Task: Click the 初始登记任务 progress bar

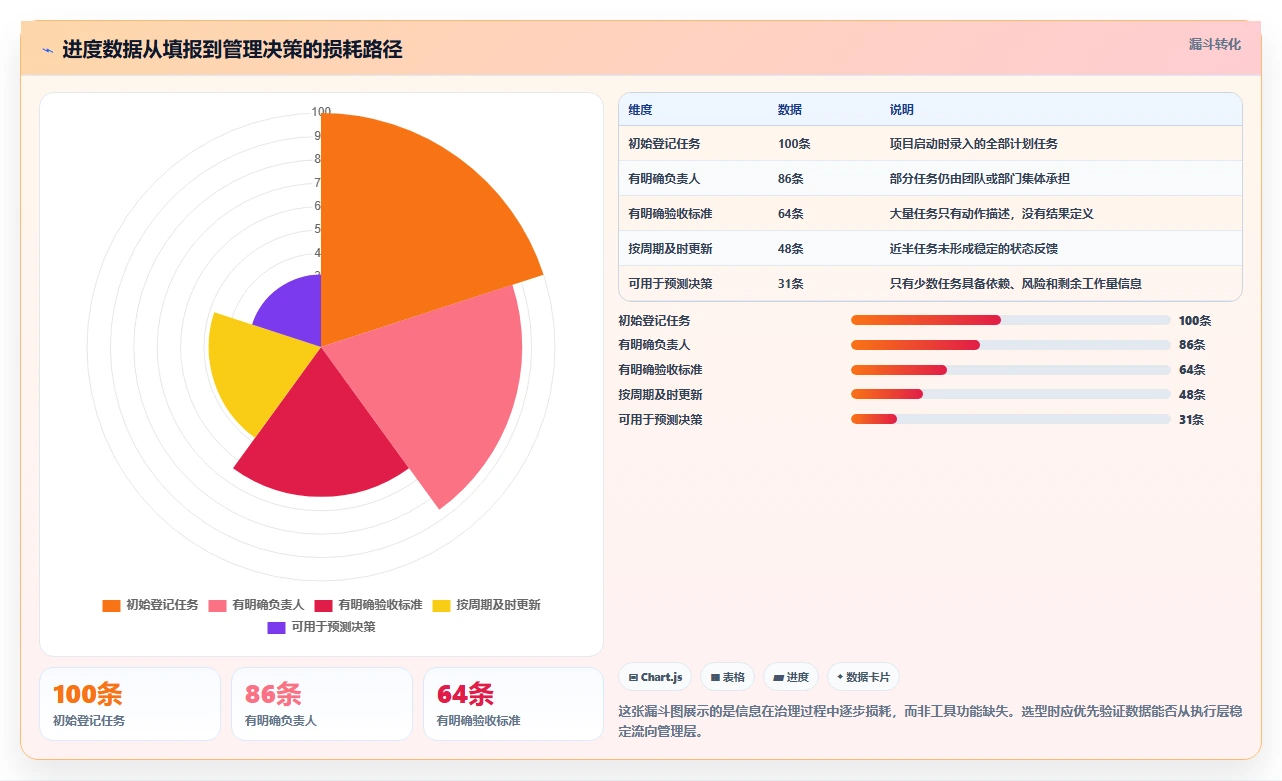Action: click(x=1010, y=320)
